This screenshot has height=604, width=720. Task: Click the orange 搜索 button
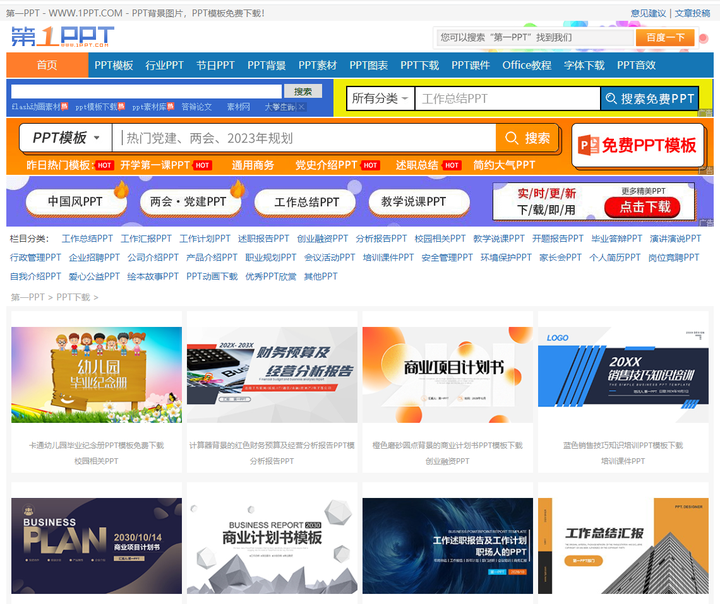click(x=527, y=138)
